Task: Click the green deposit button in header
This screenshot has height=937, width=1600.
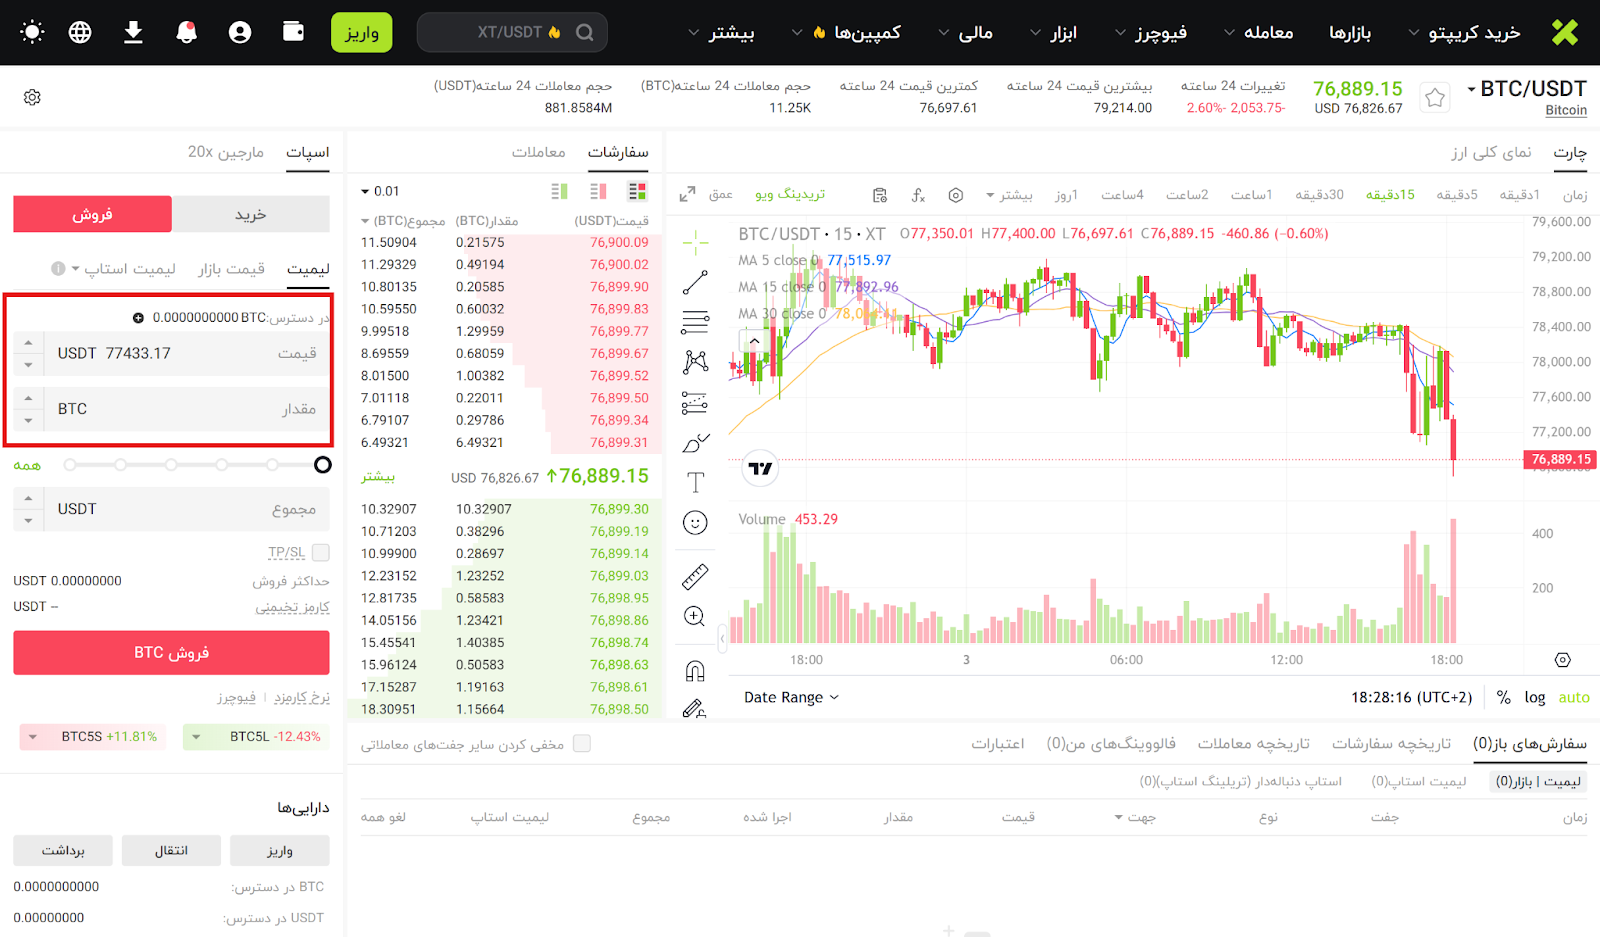Action: 361,32
